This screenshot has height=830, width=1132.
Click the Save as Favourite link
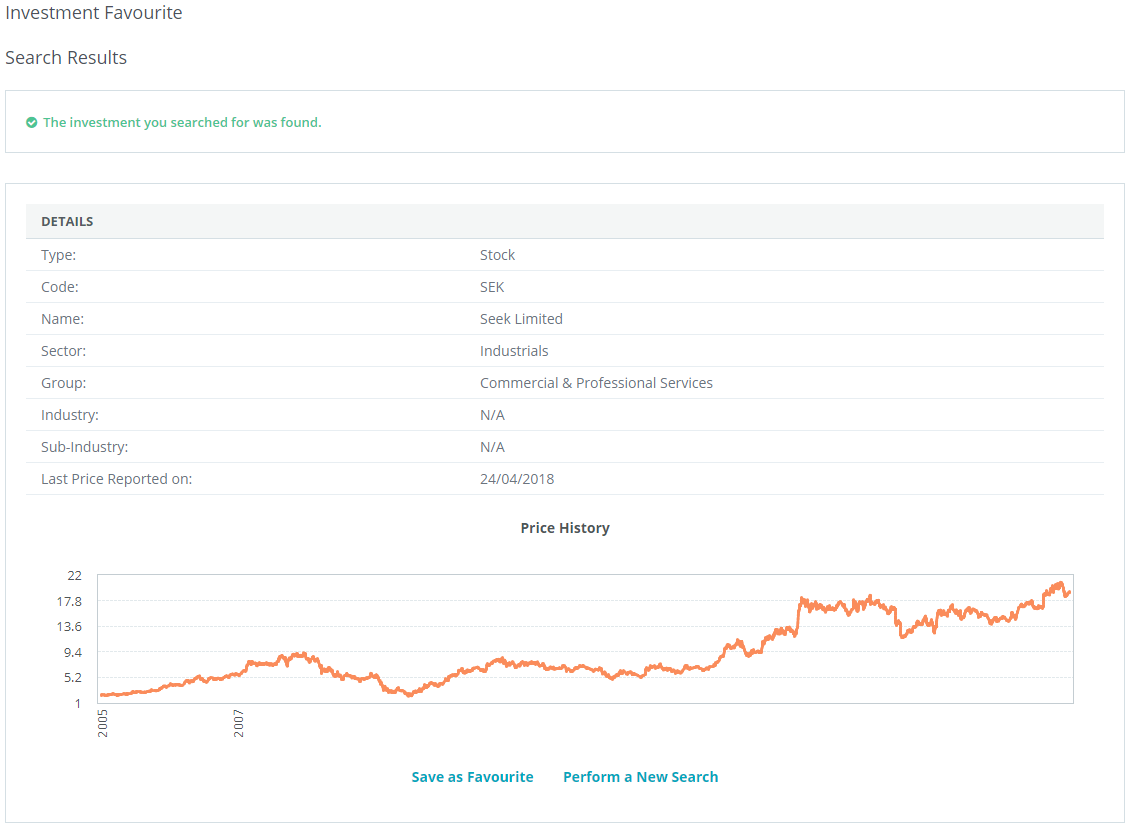click(x=472, y=777)
